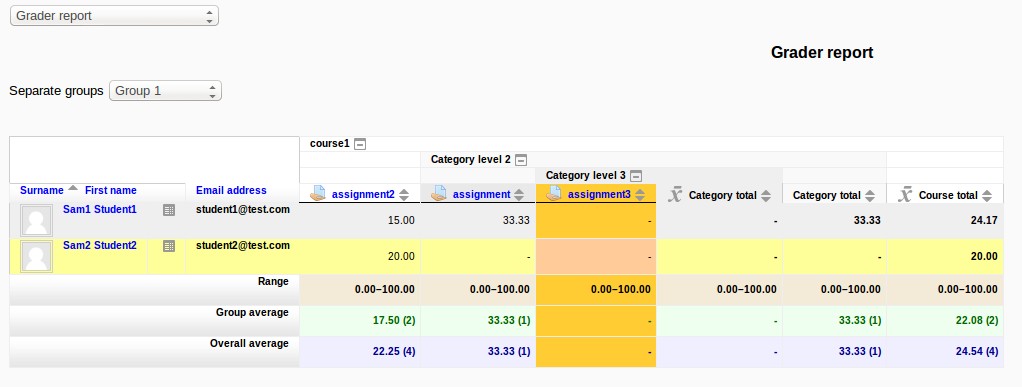Sort grades by assignment column arrows
This screenshot has width=1022, height=387.
[x=519, y=195]
